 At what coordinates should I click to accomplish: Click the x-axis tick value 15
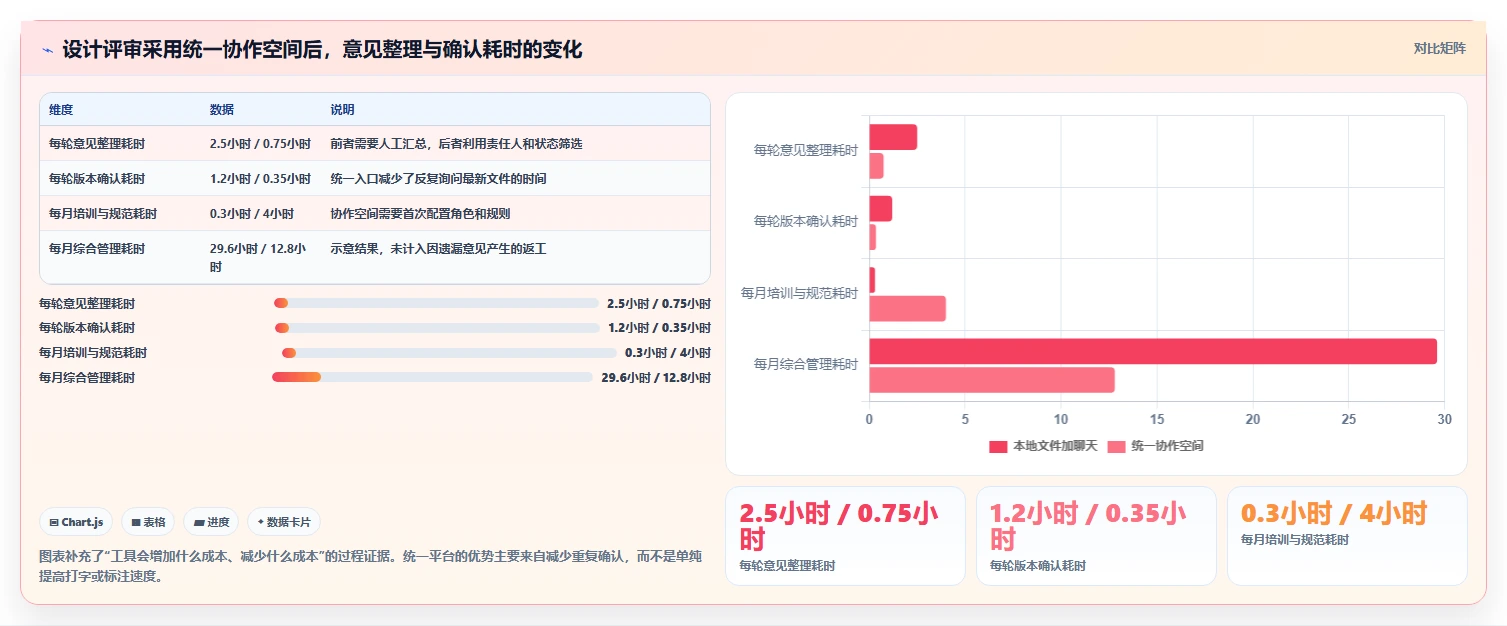pyautogui.click(x=1157, y=419)
